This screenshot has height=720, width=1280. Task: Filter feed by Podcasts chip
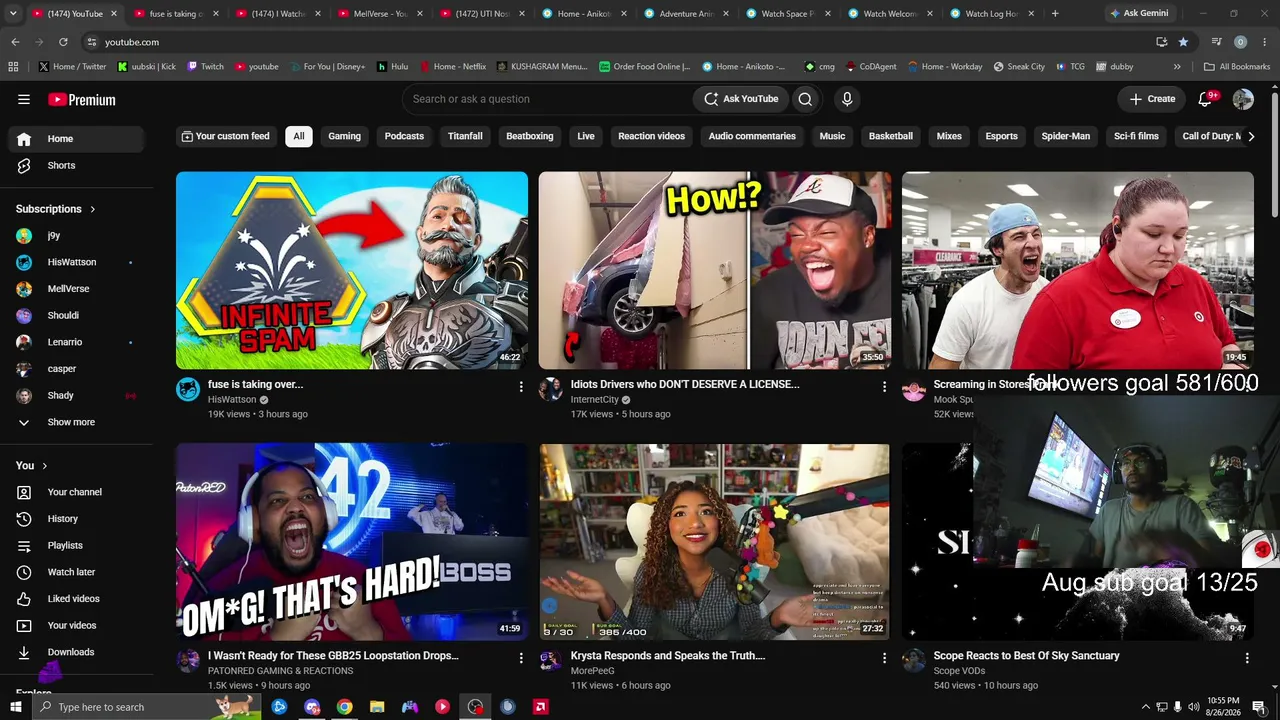[x=404, y=136]
